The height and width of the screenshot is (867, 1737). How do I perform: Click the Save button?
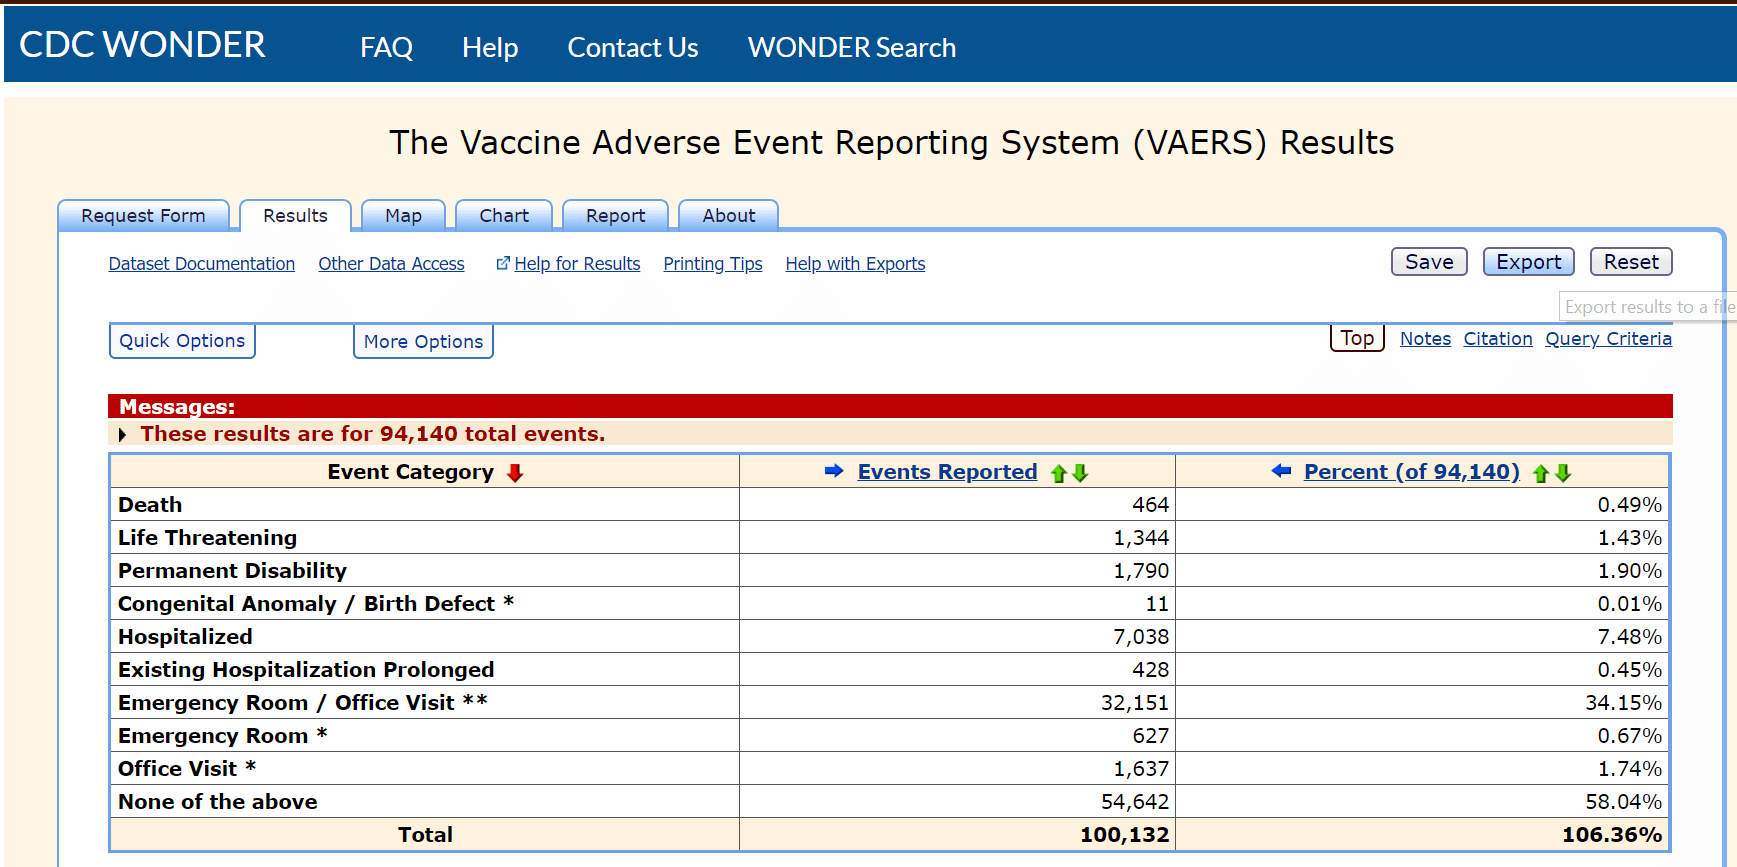click(1429, 262)
